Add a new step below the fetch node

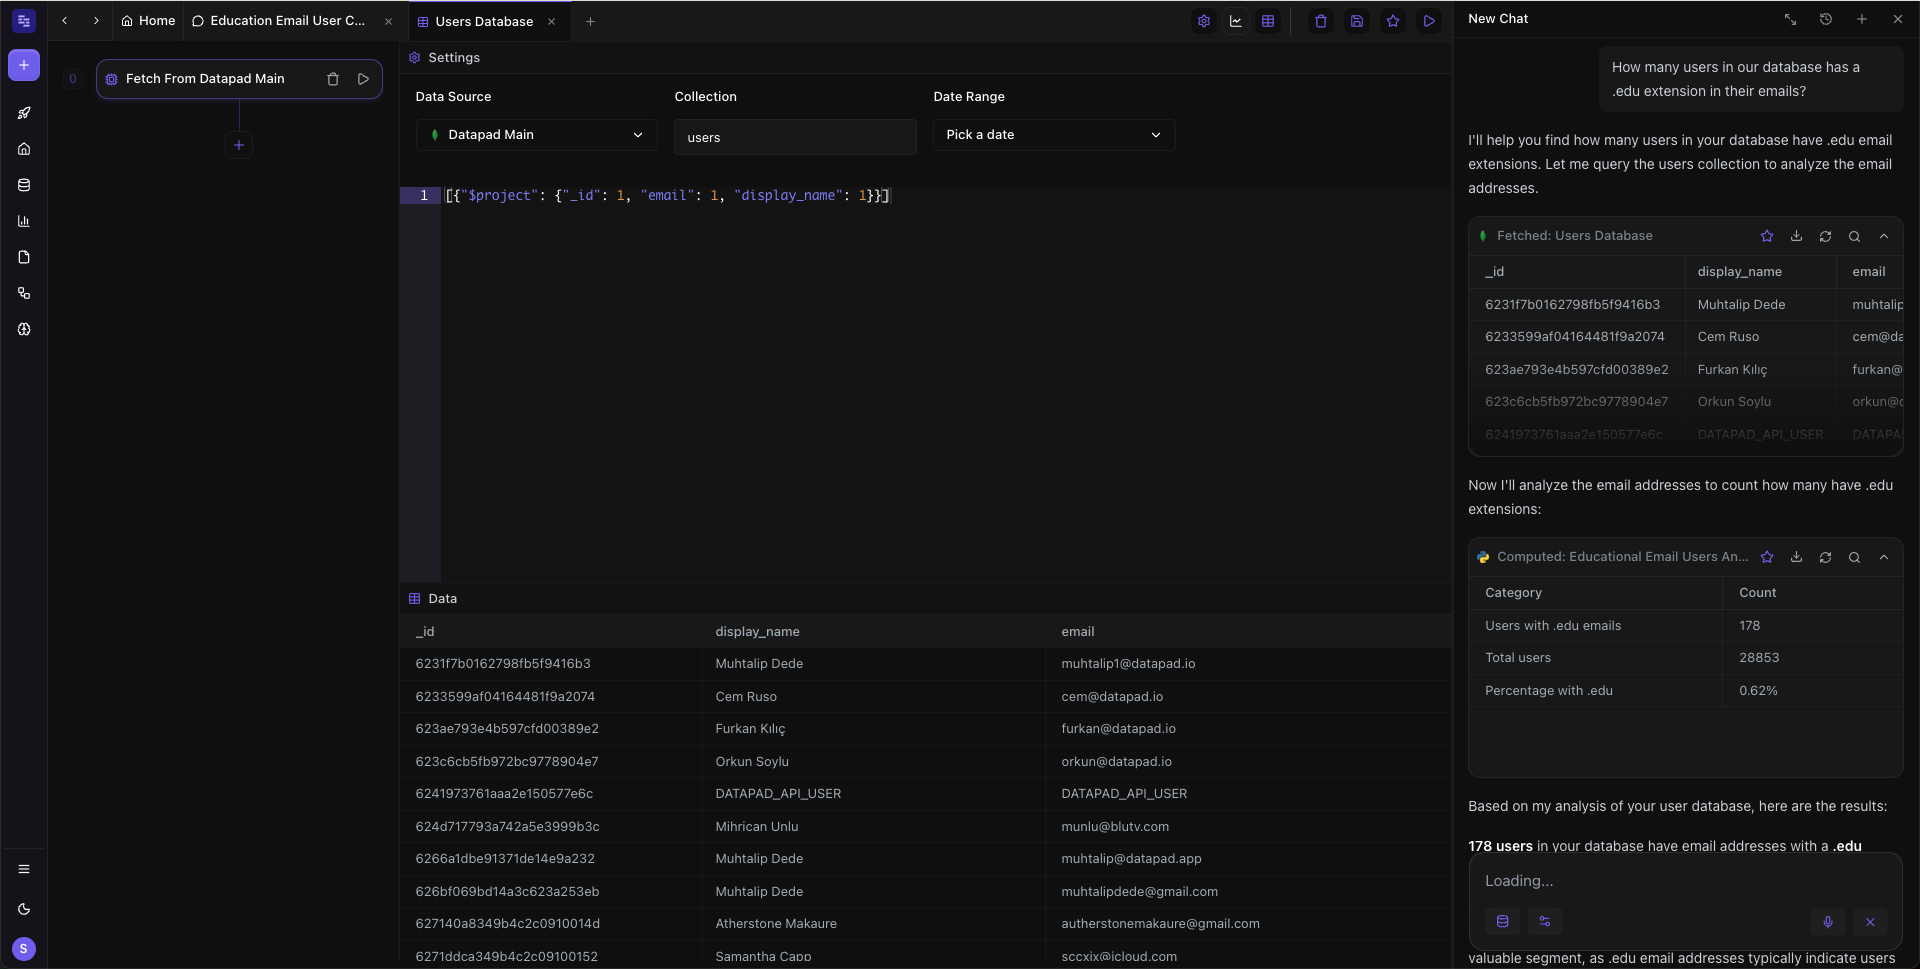tap(239, 145)
